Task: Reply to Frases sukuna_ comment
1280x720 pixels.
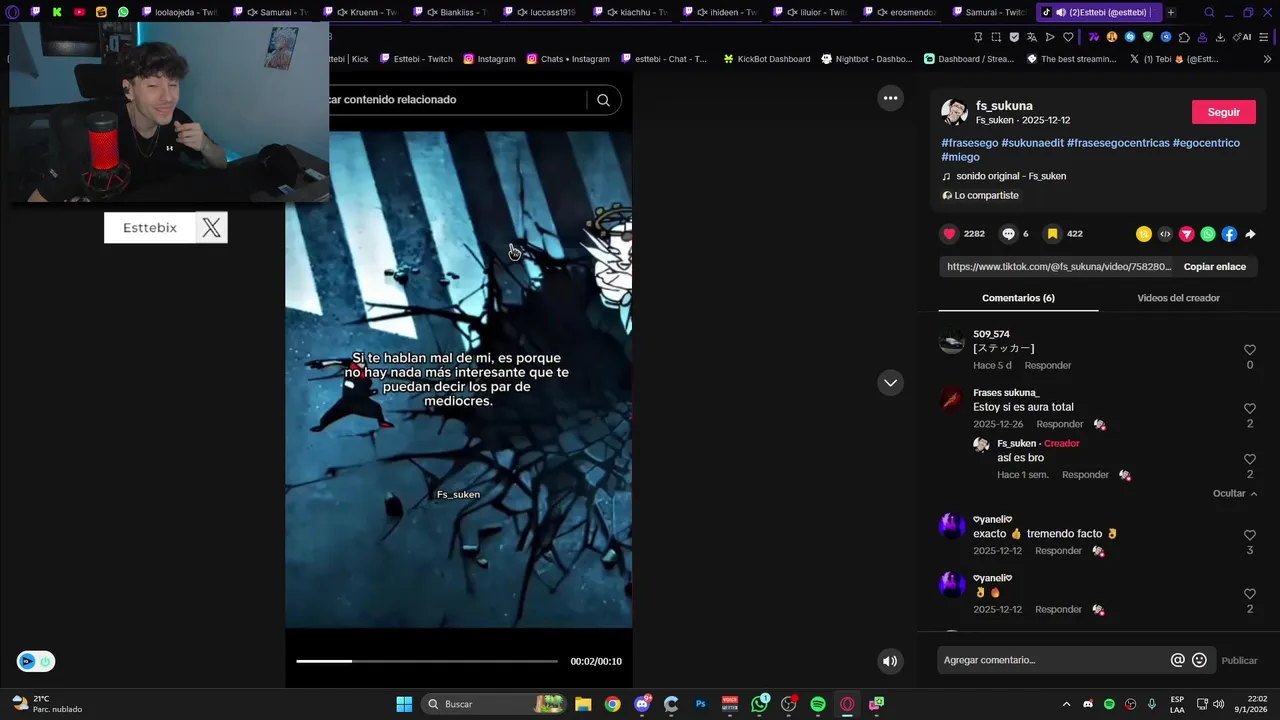Action: click(1059, 425)
